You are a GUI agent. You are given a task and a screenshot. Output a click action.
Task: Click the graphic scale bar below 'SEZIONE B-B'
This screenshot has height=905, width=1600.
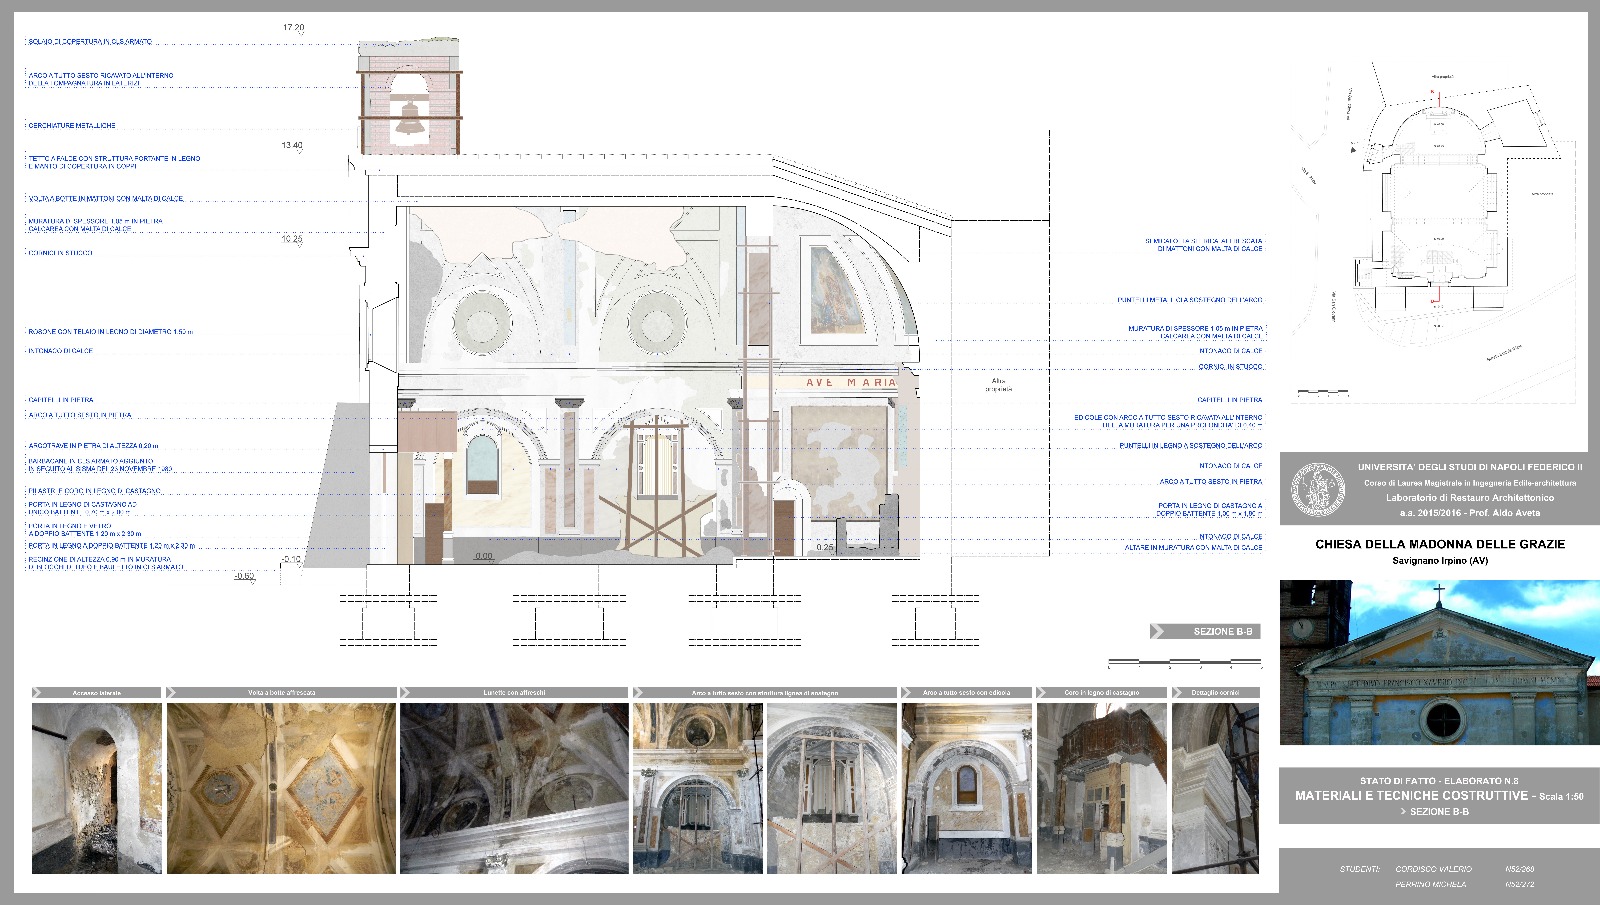pos(1185,661)
